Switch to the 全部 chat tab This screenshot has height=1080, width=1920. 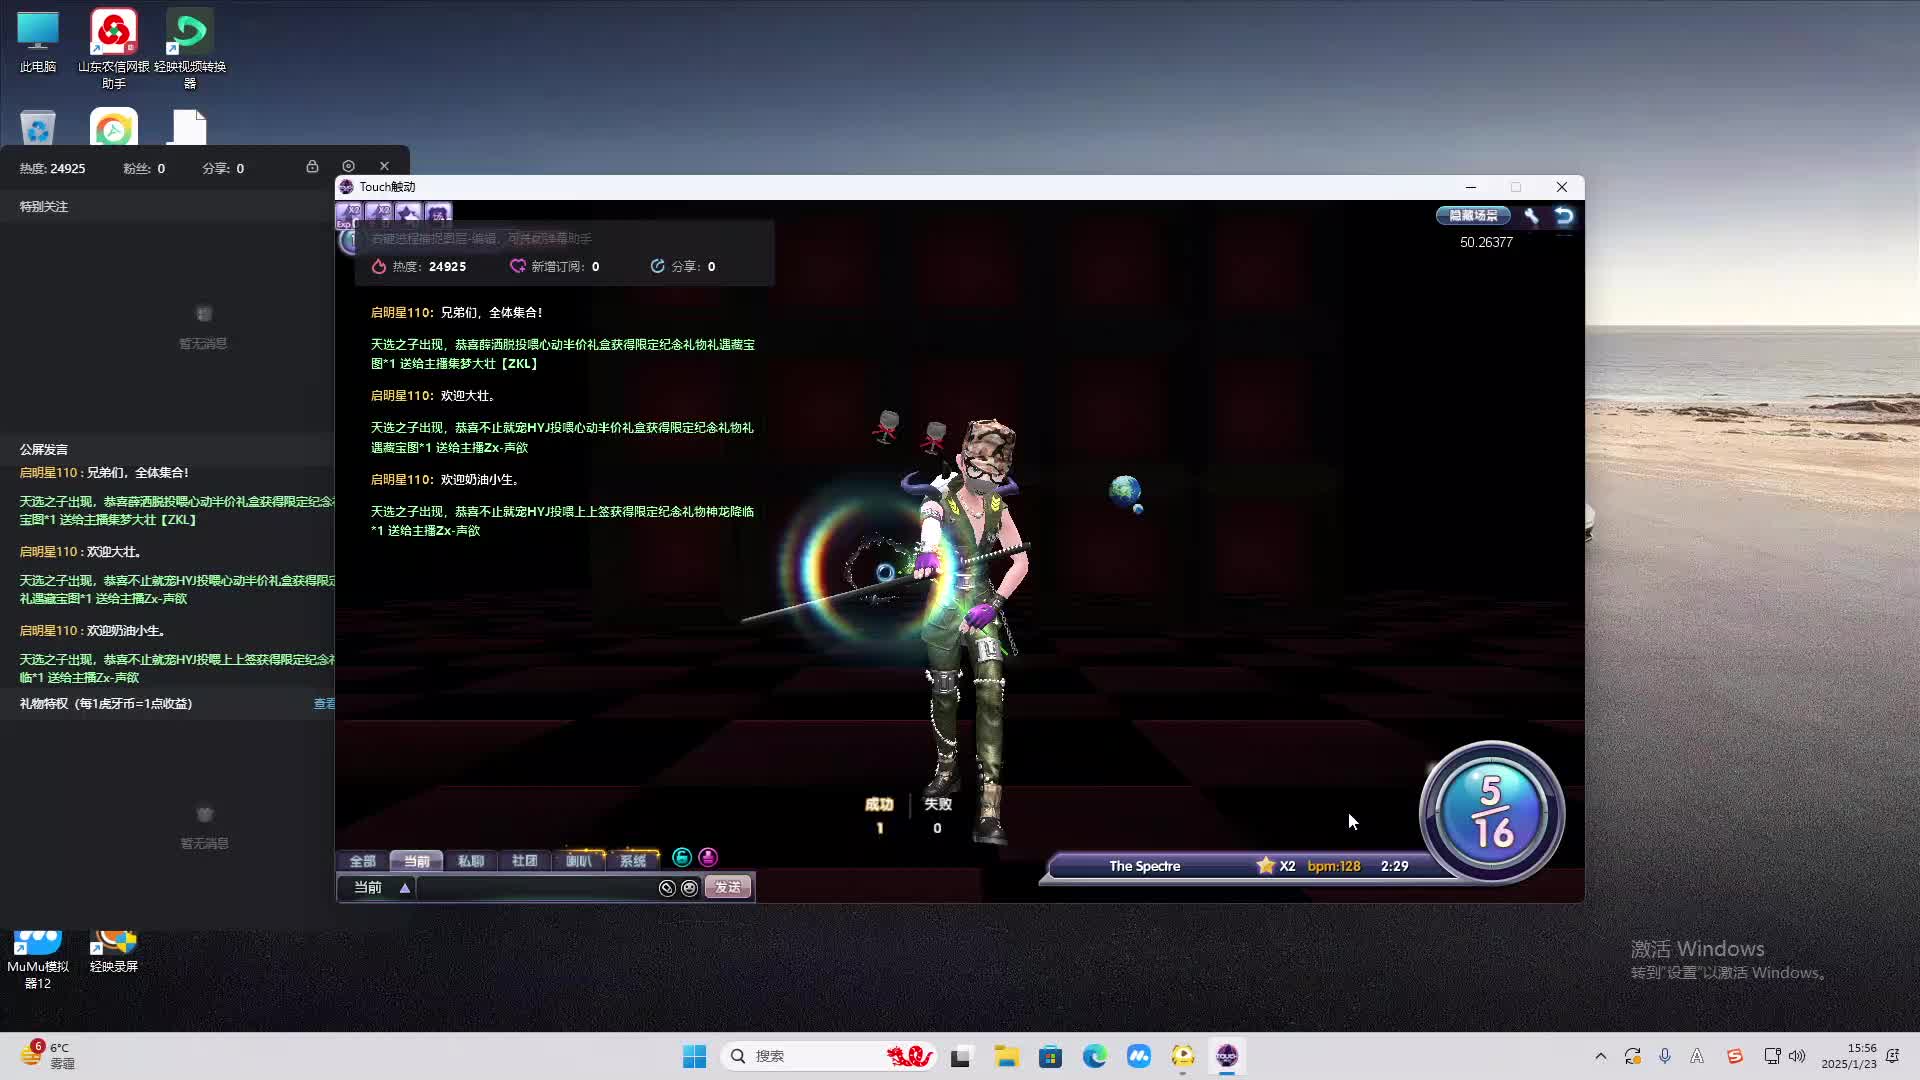pos(362,861)
